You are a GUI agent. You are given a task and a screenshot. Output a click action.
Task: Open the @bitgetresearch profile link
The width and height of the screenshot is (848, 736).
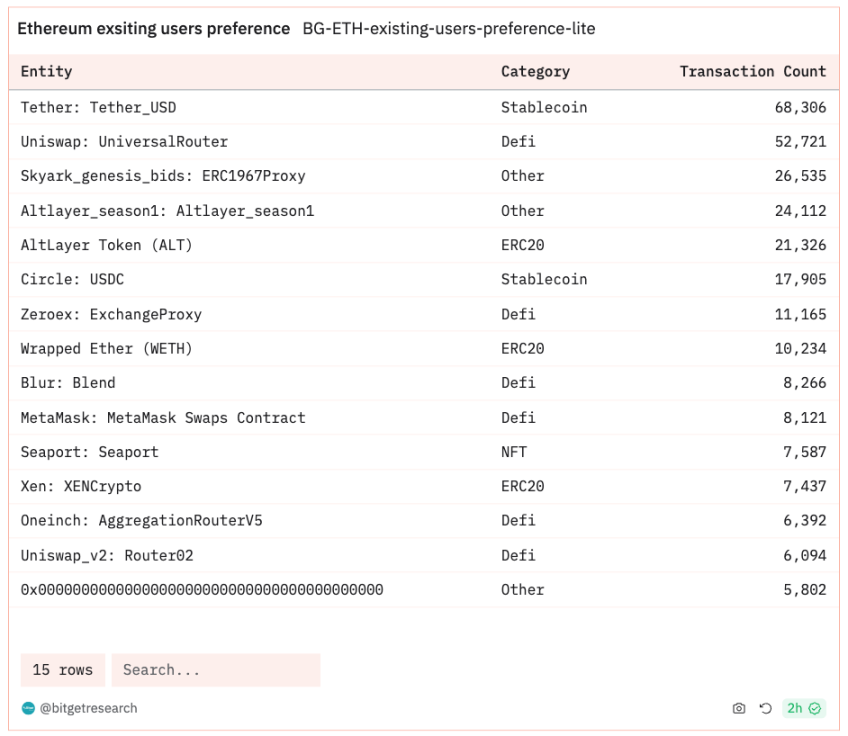click(88, 708)
